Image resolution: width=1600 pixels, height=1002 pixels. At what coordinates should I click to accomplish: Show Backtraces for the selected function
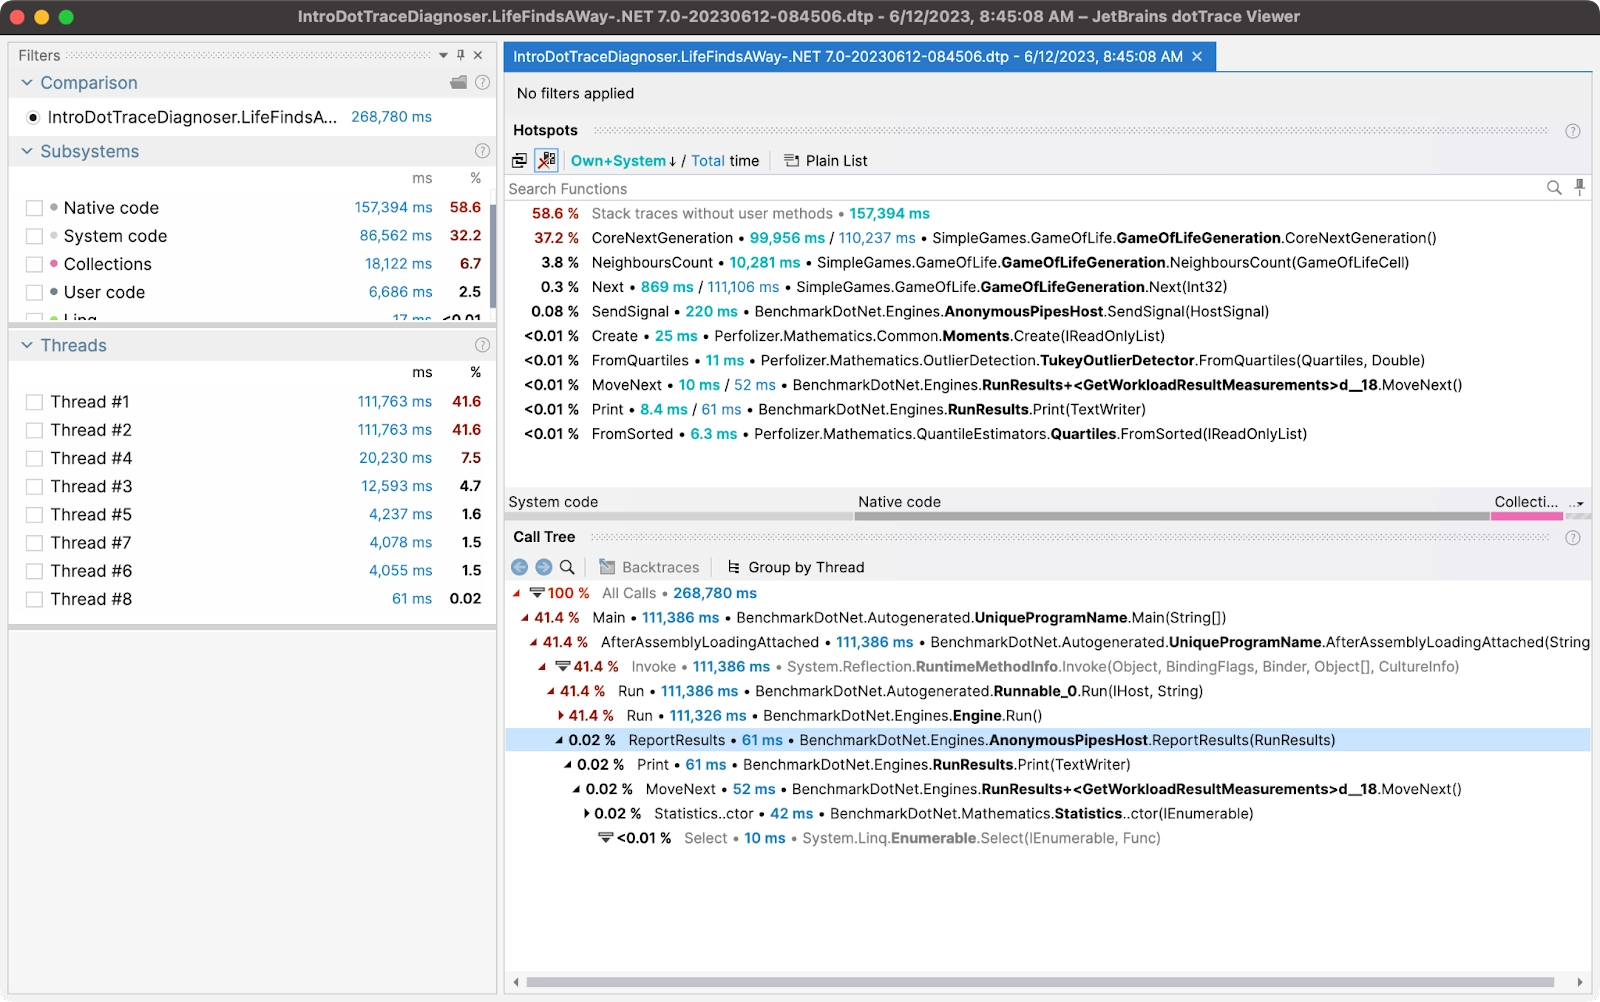point(649,567)
